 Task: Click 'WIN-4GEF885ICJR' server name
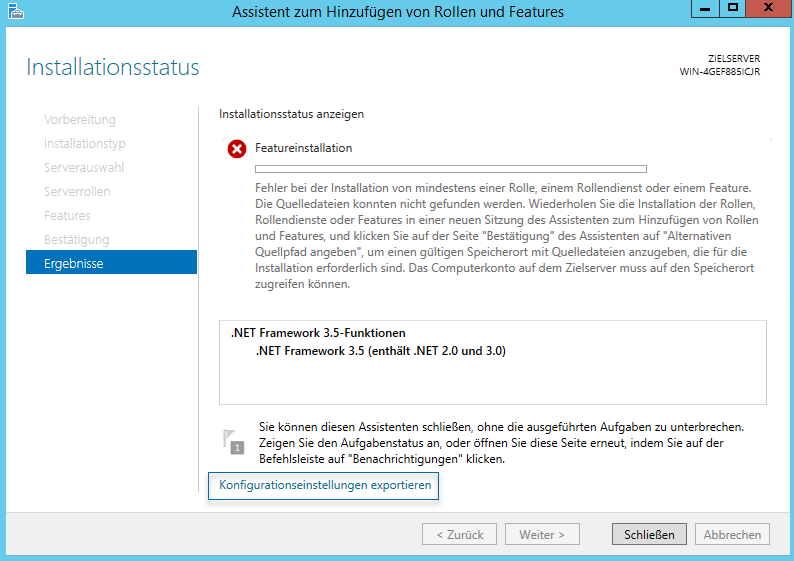(x=720, y=71)
